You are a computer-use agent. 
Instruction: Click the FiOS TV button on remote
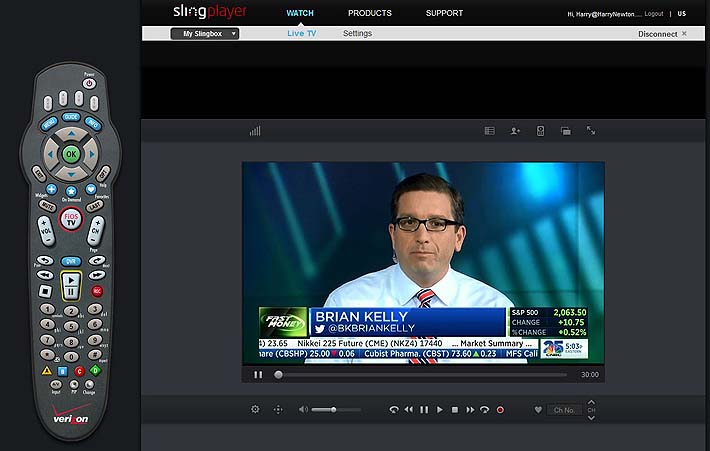tap(71, 220)
